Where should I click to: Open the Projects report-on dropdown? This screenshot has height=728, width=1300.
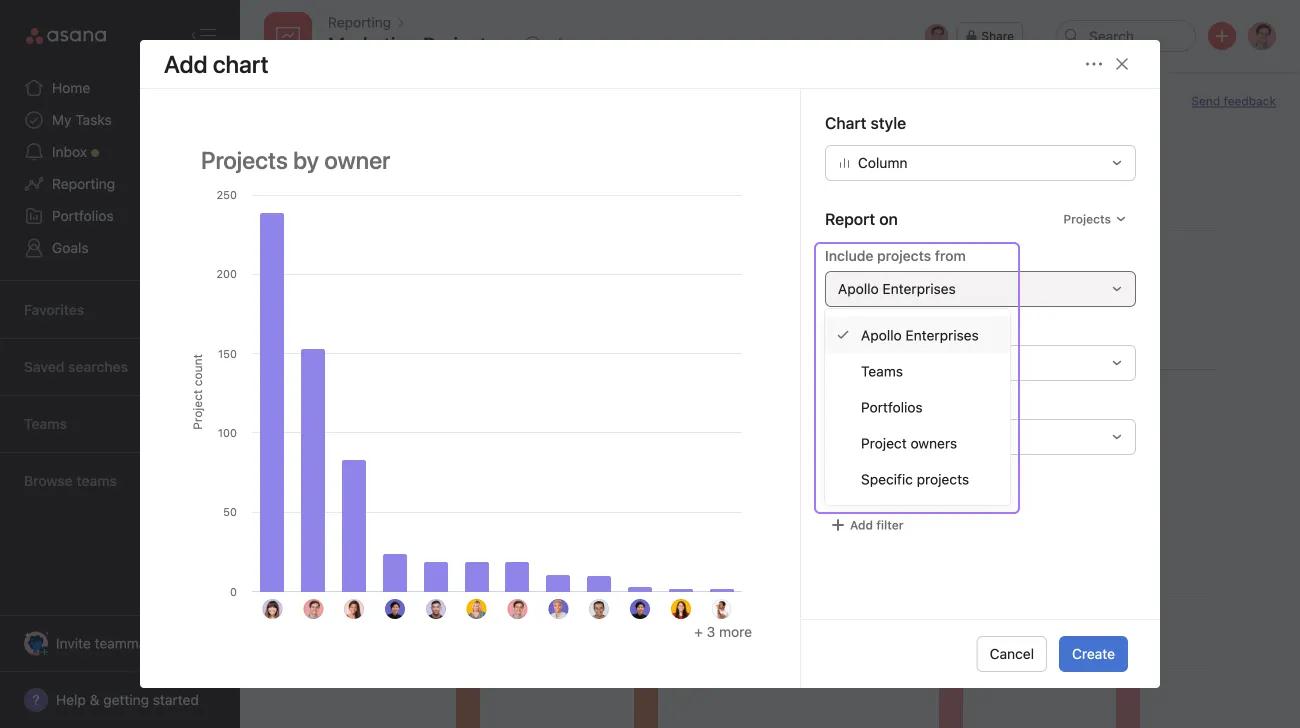point(1094,218)
